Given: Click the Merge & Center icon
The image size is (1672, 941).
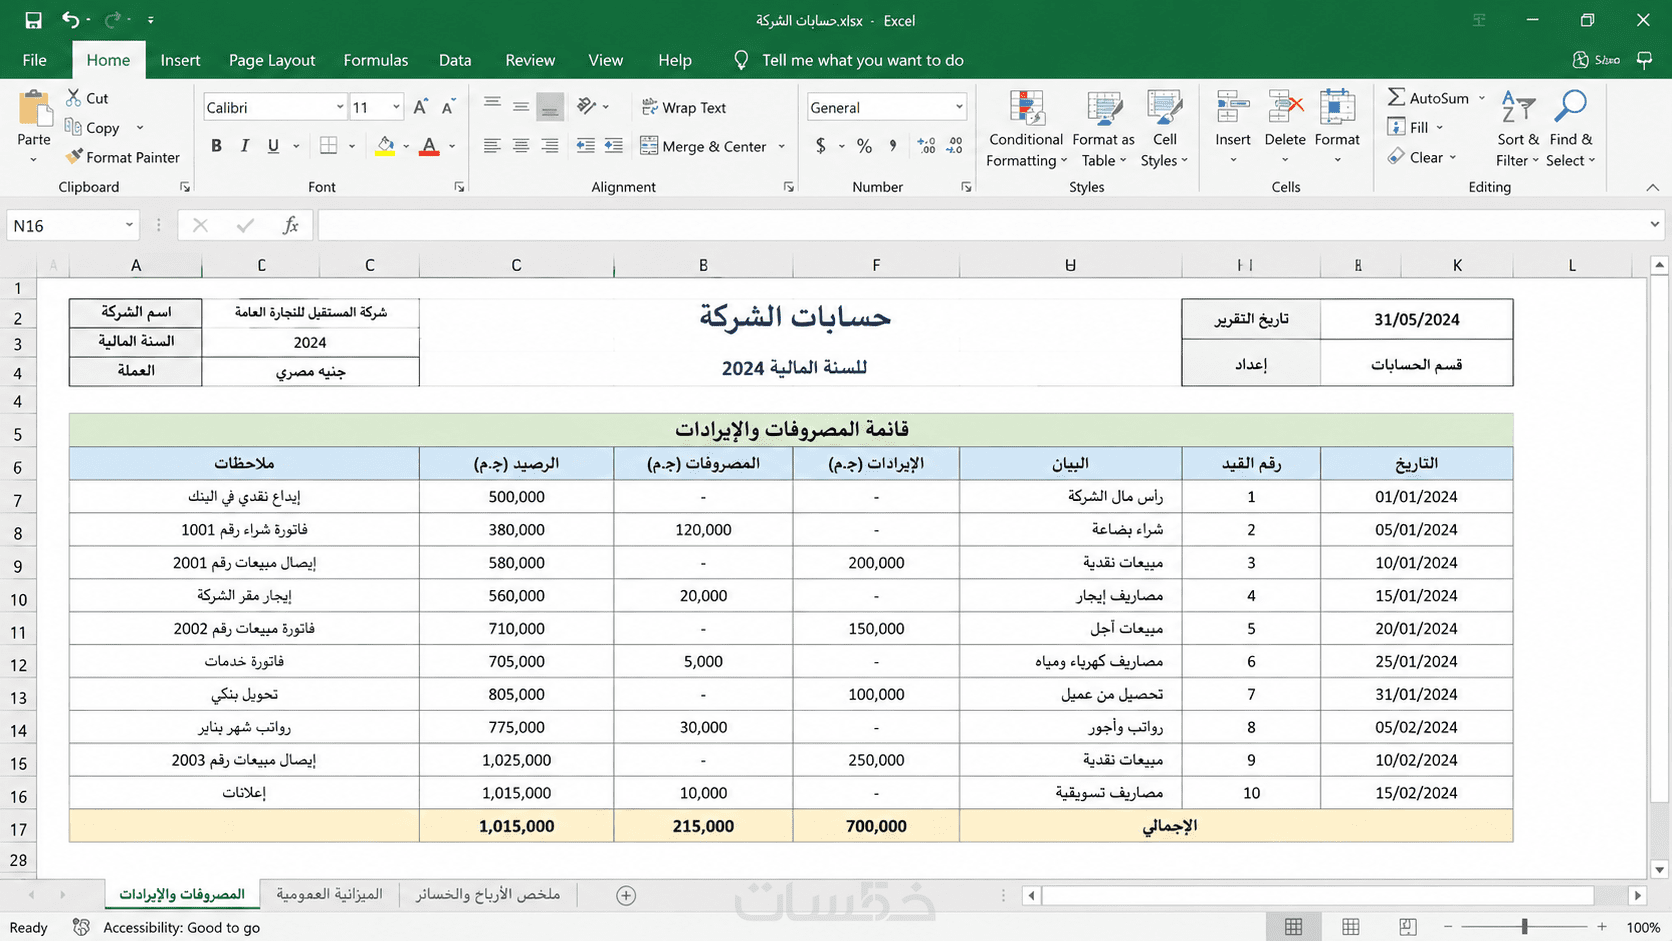Looking at the screenshot, I should [x=649, y=146].
